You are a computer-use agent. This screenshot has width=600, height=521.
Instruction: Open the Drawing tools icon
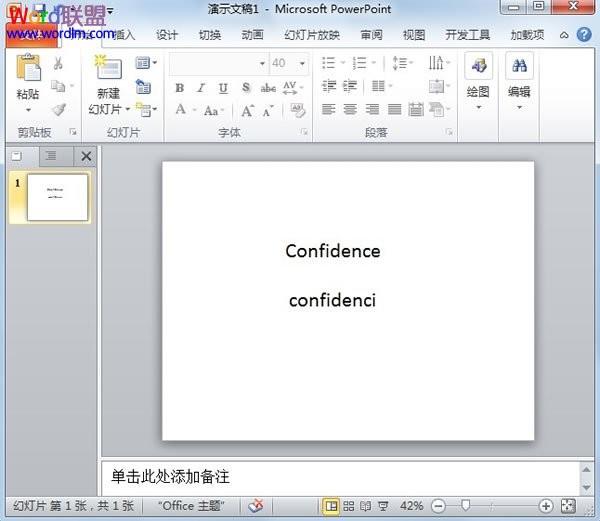478,65
